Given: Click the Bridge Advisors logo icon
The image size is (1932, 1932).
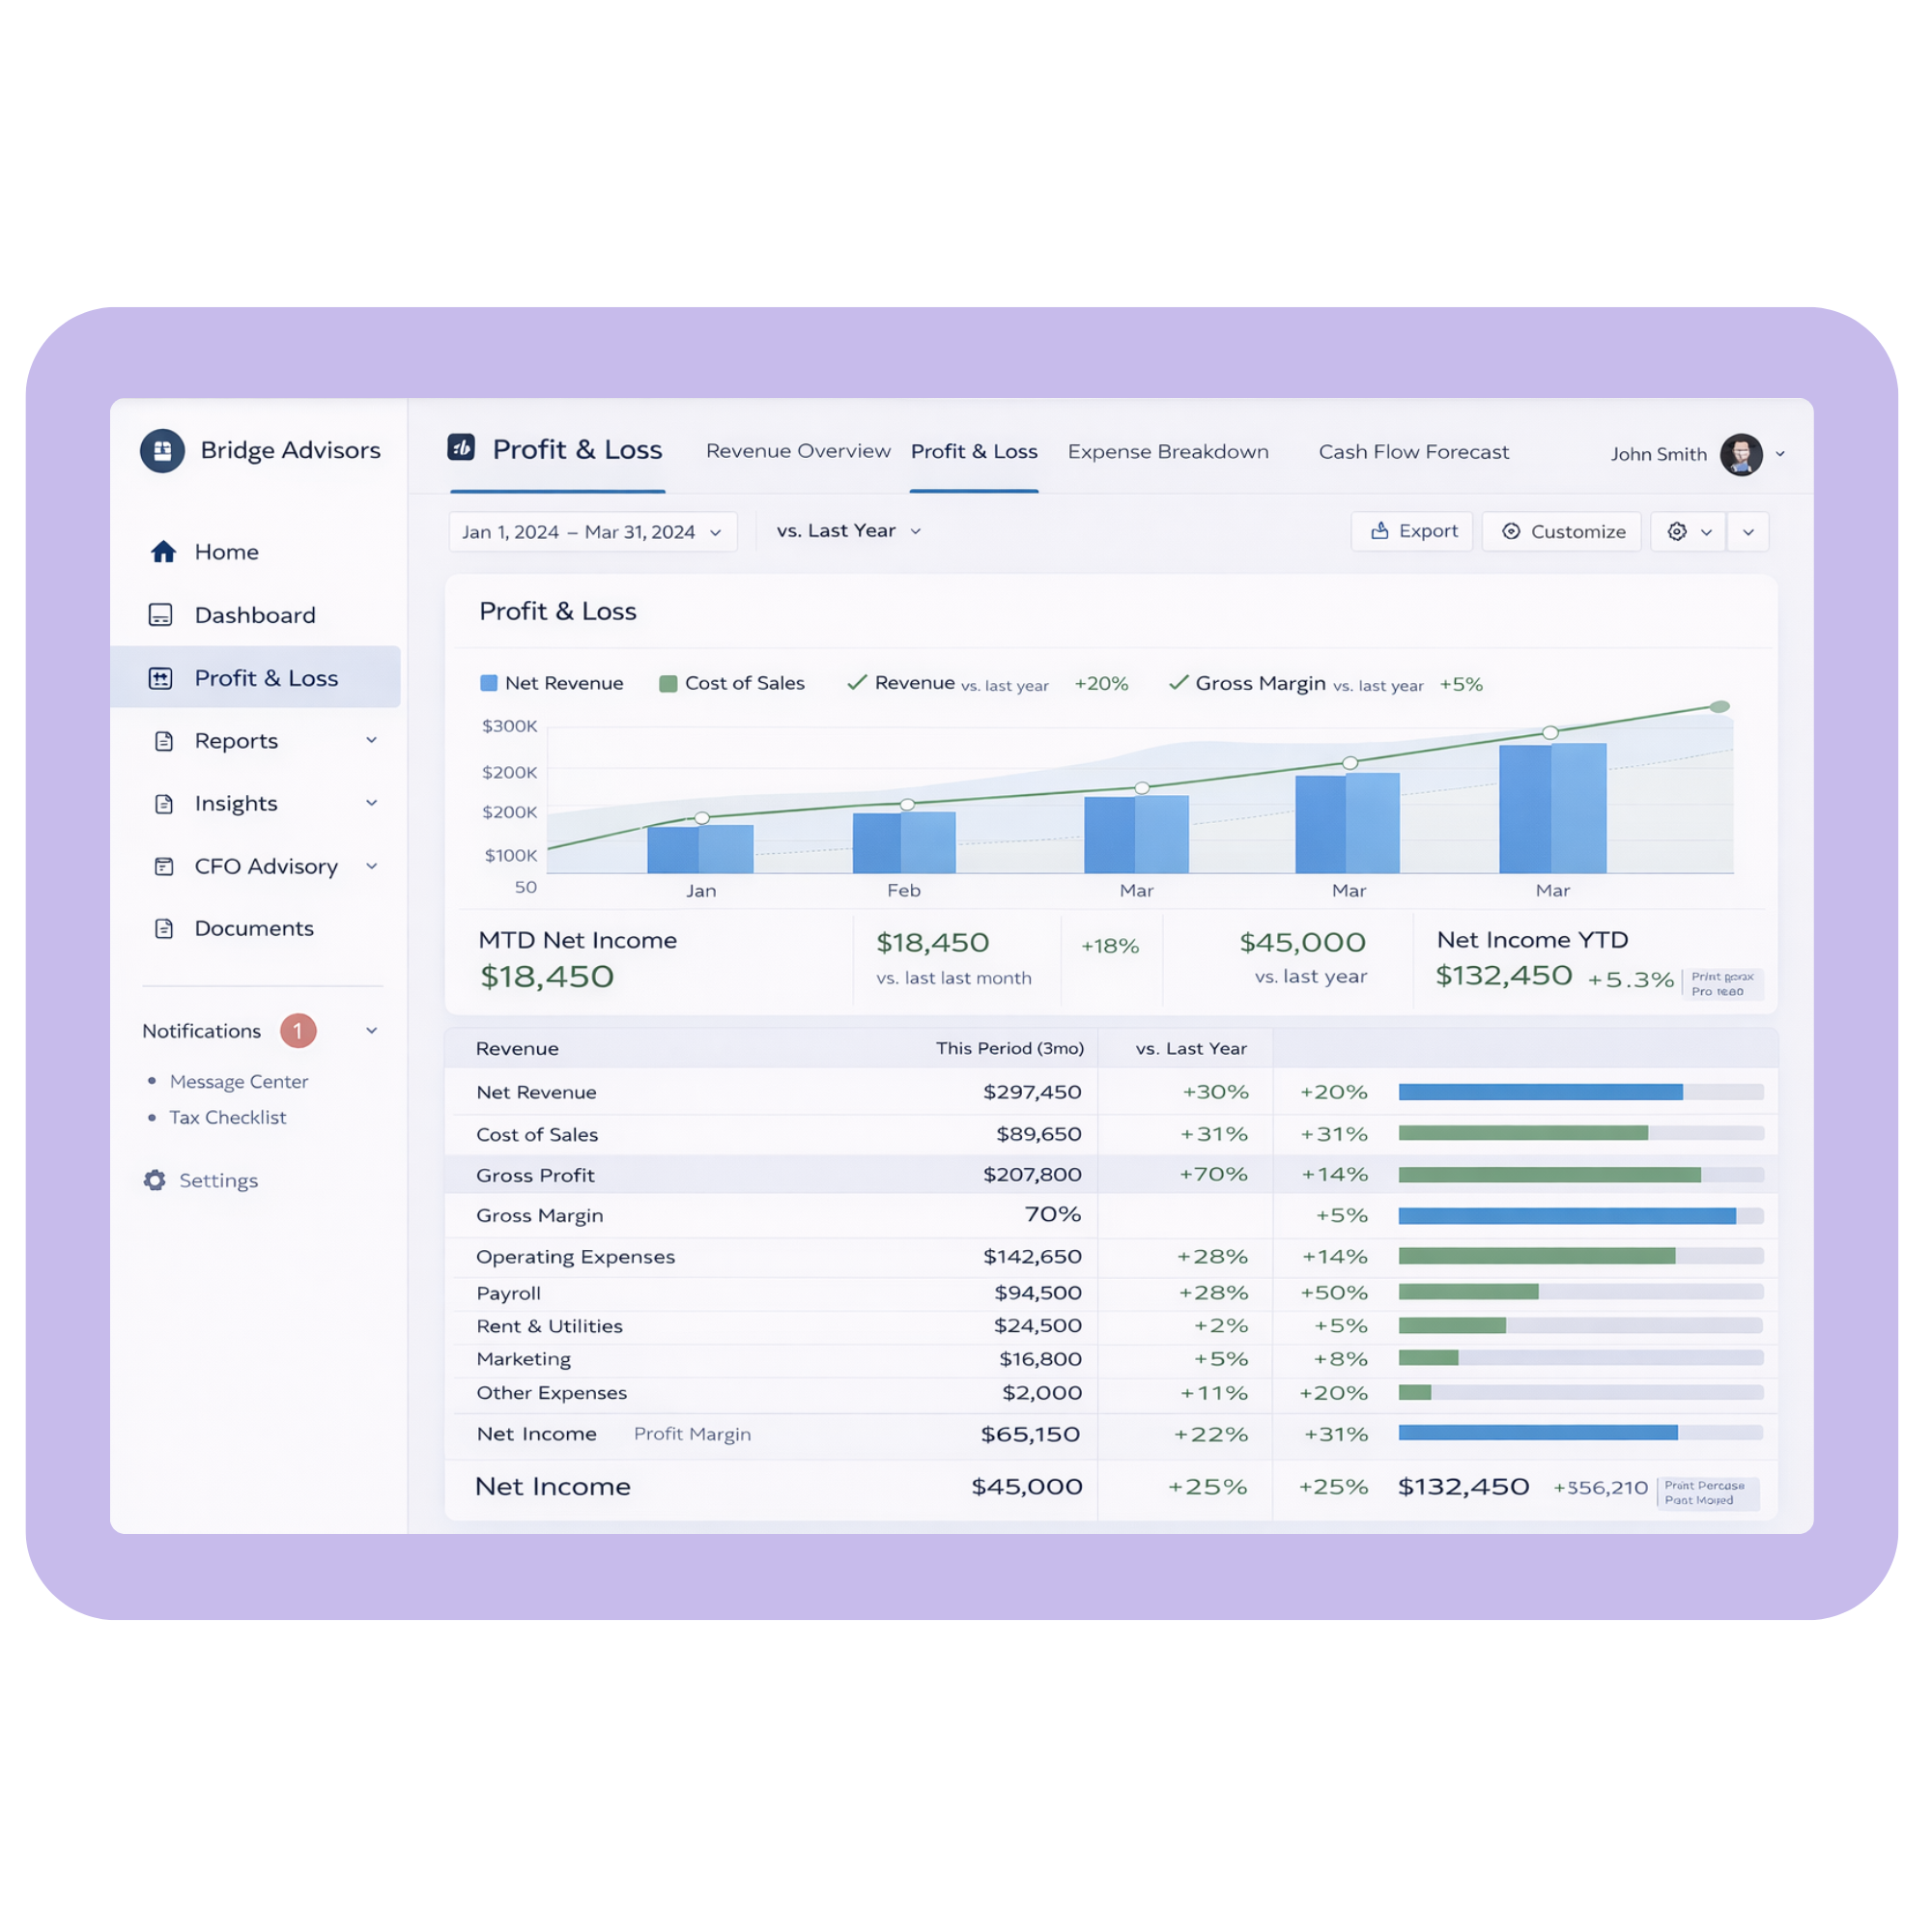Looking at the screenshot, I should pyautogui.click(x=162, y=450).
